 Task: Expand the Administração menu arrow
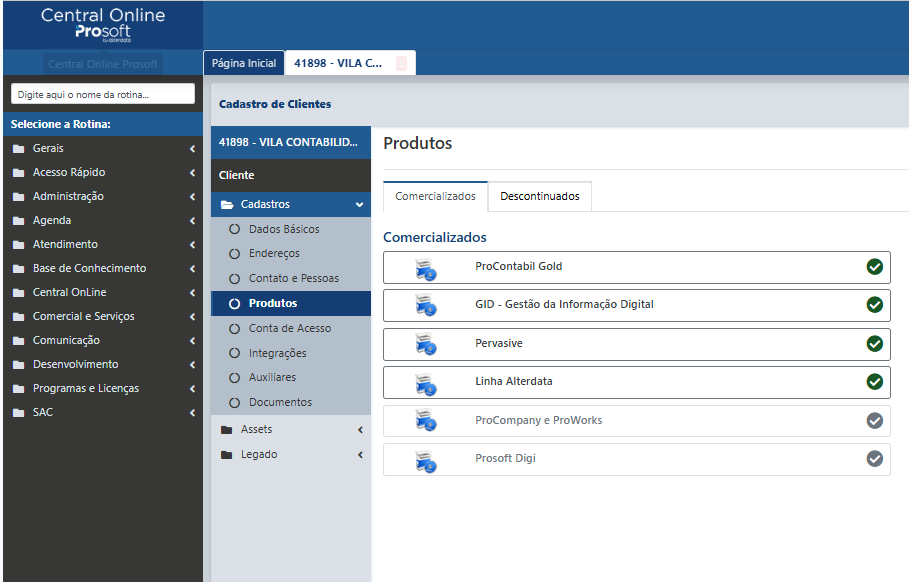191,197
